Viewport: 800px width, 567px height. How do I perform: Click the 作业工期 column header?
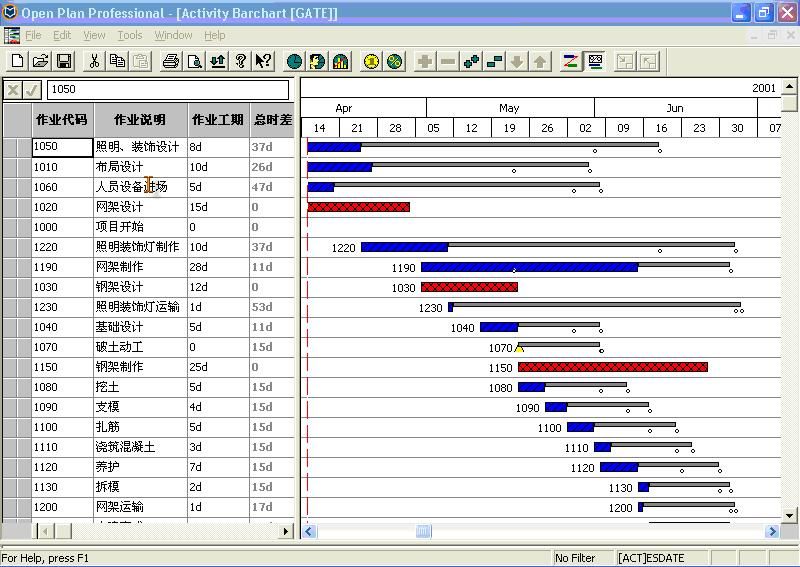(x=217, y=120)
